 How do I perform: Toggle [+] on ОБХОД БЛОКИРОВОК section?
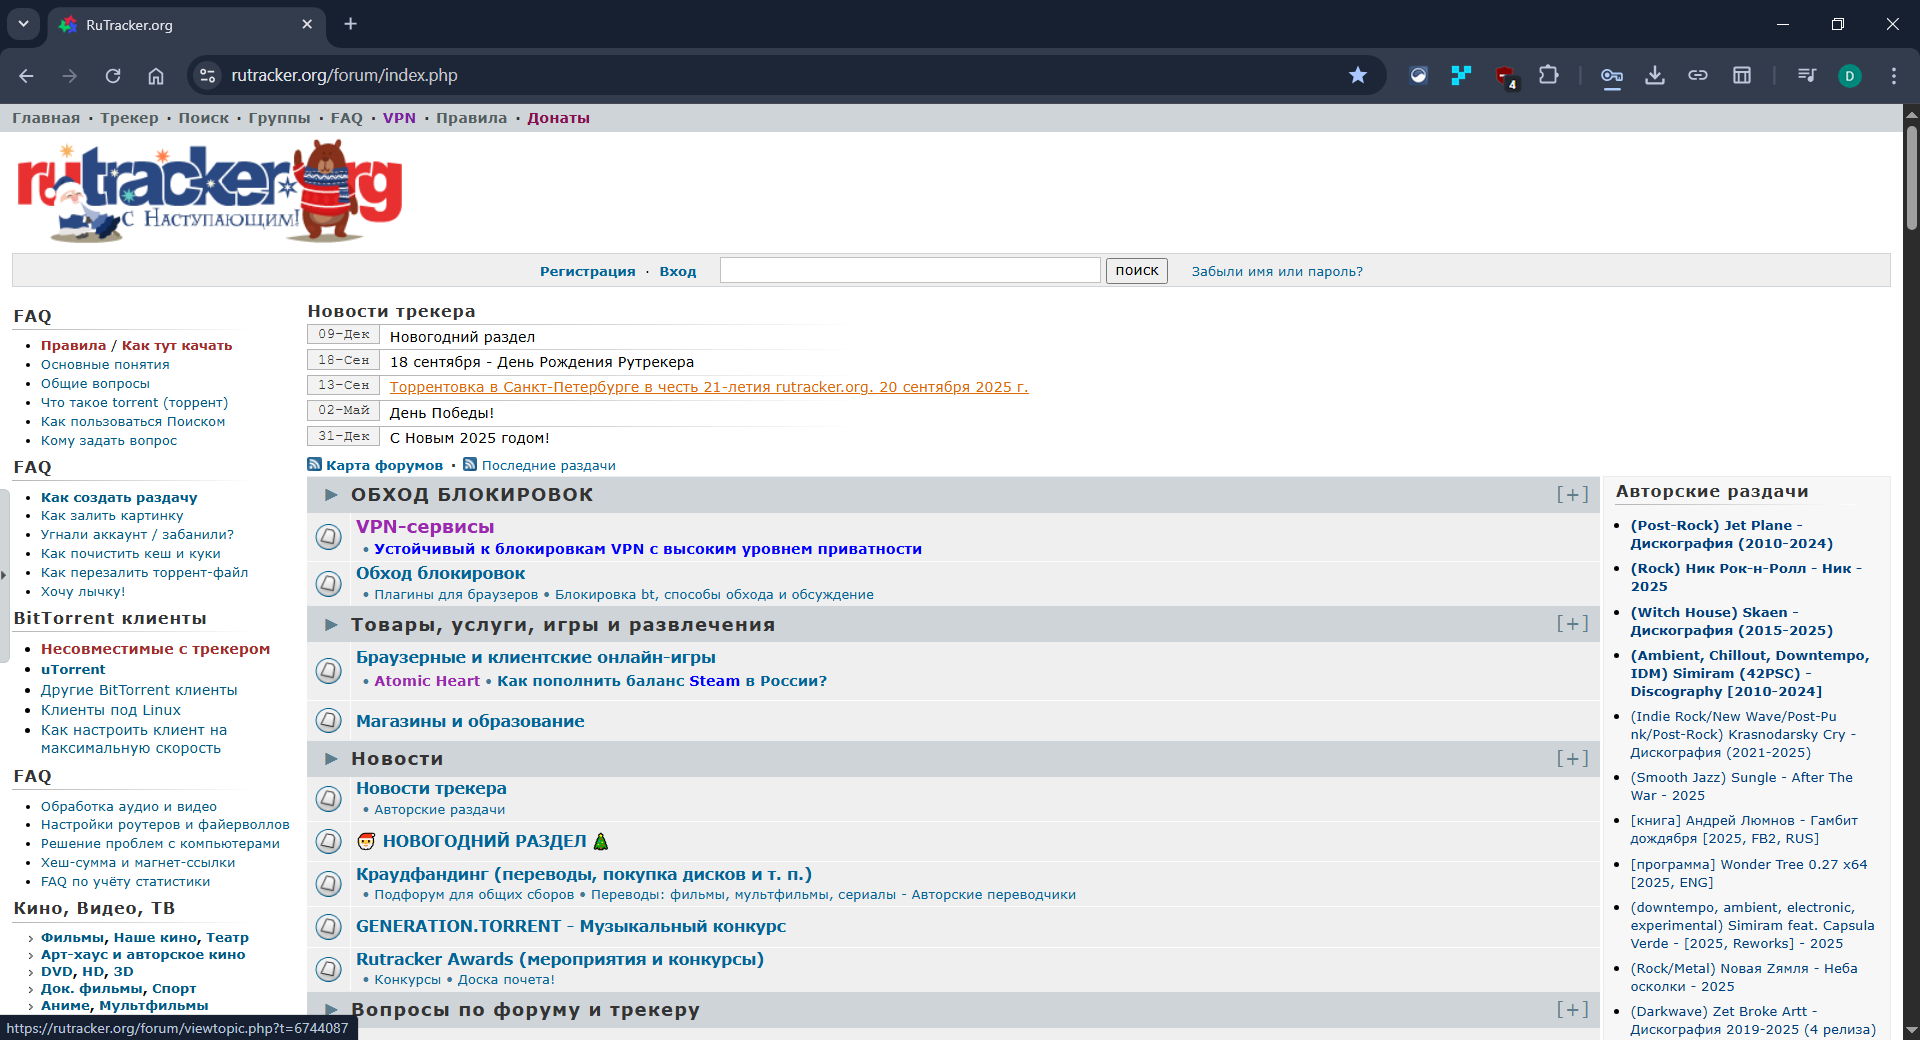tap(1571, 495)
